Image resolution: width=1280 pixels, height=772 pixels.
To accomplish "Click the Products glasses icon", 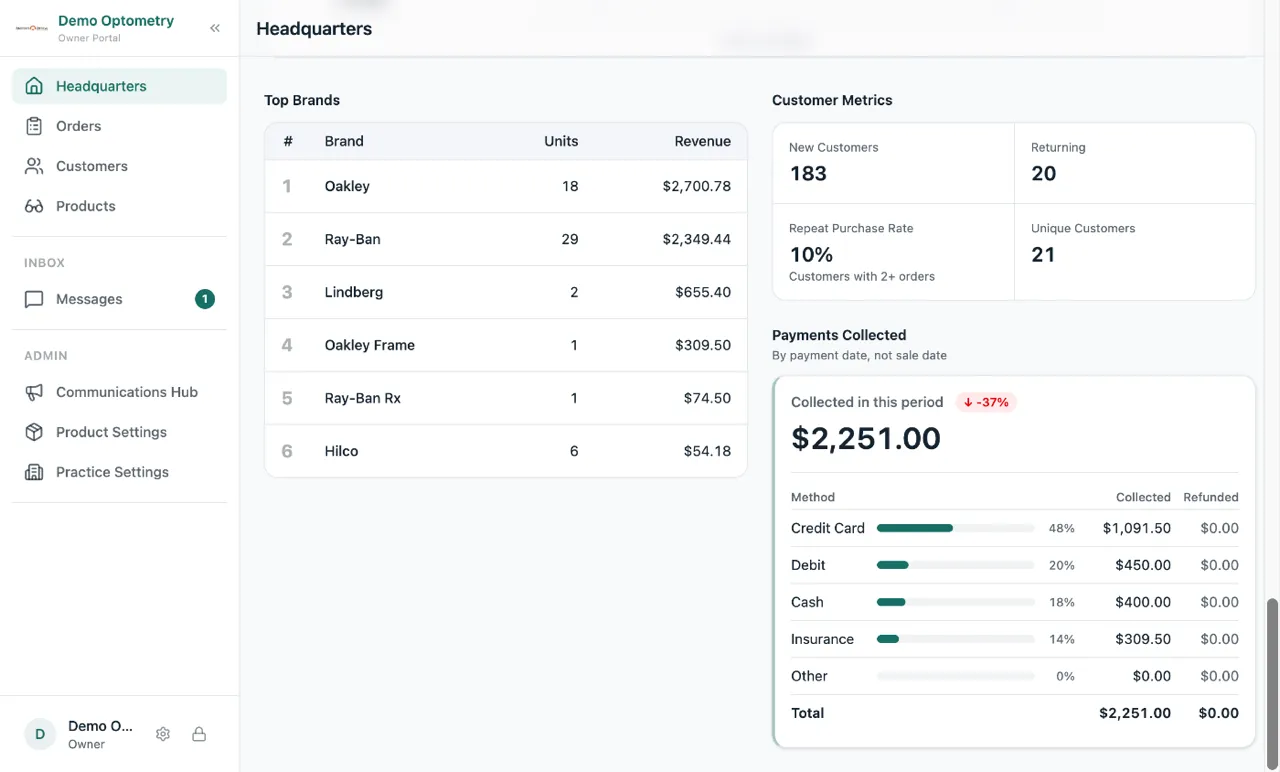I will tap(34, 206).
